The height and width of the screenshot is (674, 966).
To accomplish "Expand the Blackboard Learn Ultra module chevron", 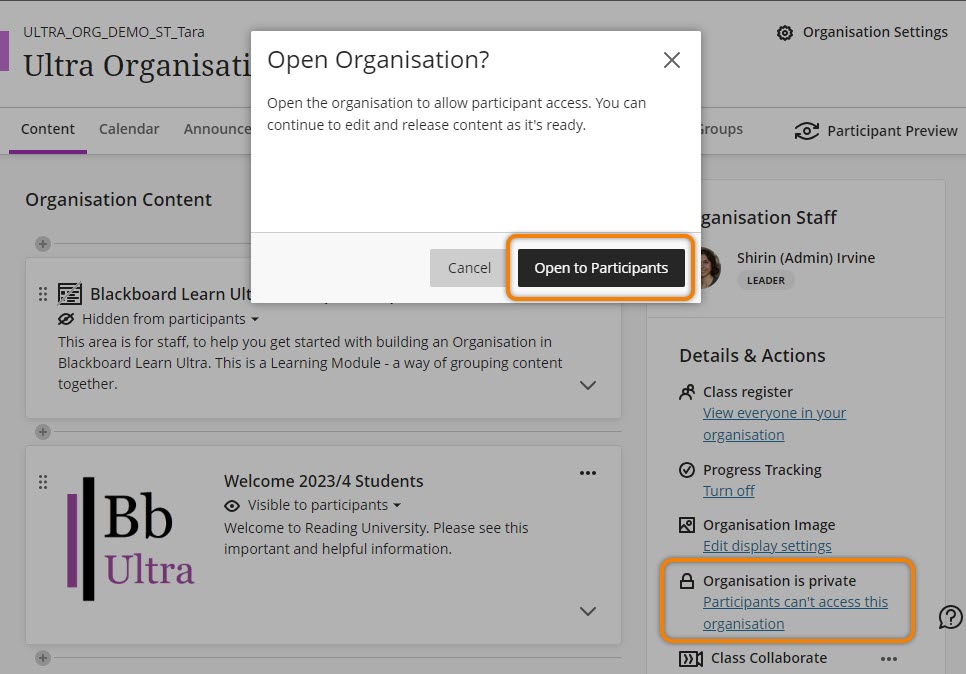I will [588, 385].
